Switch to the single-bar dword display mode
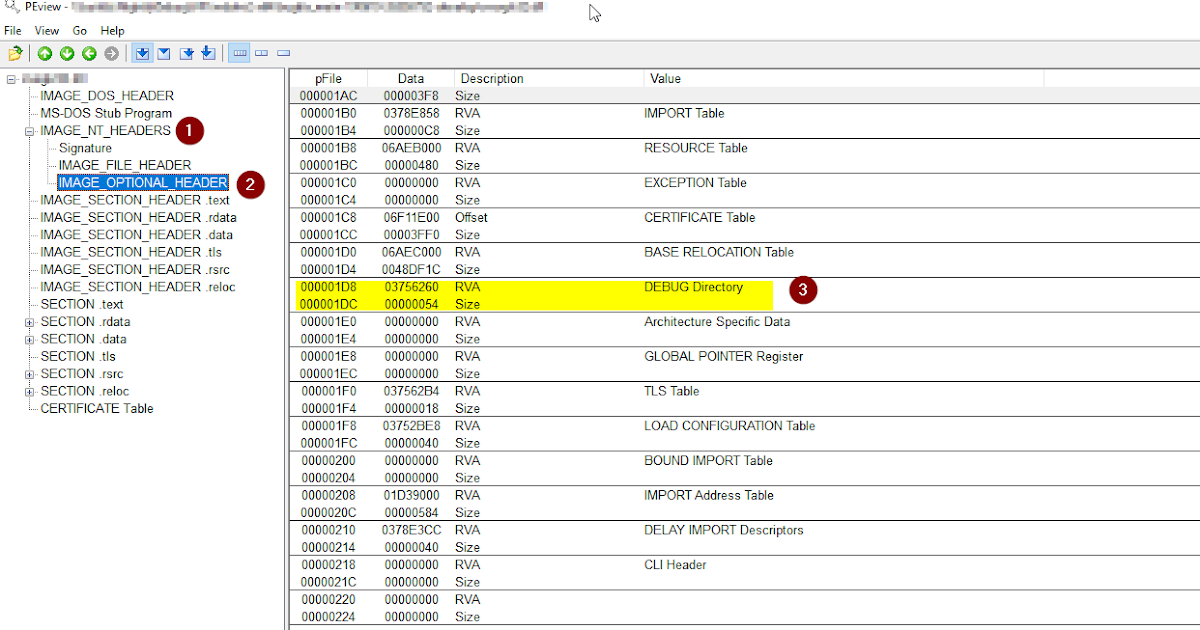The image size is (1200, 630). (284, 53)
